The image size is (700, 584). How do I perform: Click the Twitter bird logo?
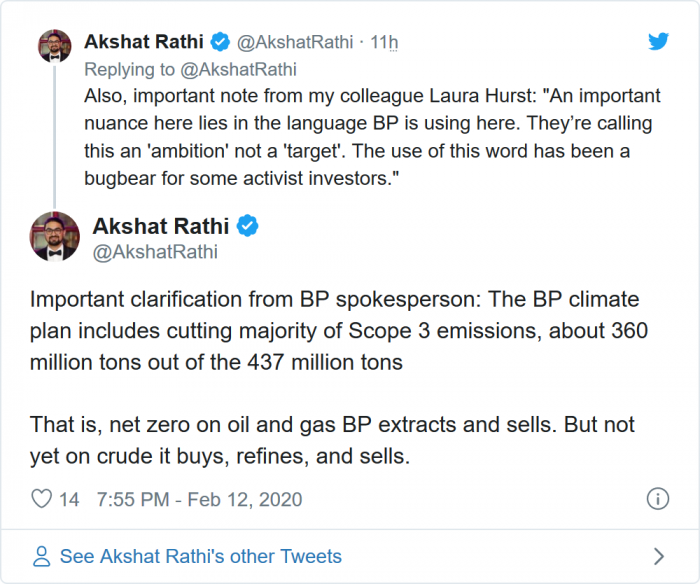tap(657, 42)
